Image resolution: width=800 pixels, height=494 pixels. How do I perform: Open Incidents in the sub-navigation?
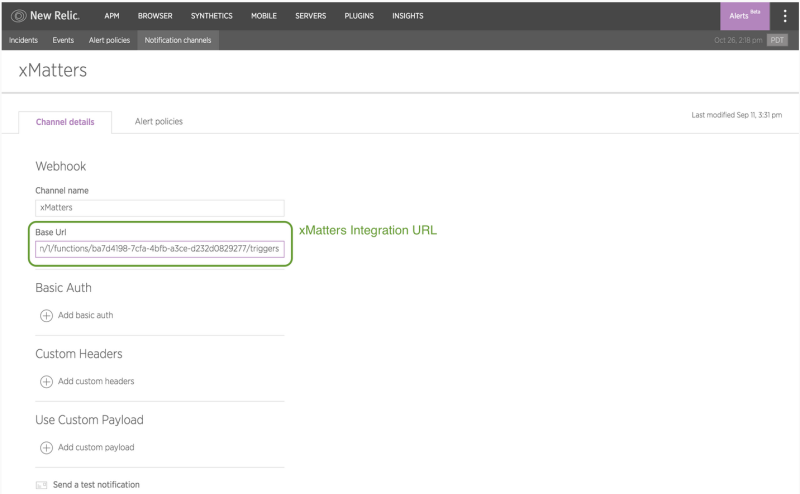tap(22, 40)
